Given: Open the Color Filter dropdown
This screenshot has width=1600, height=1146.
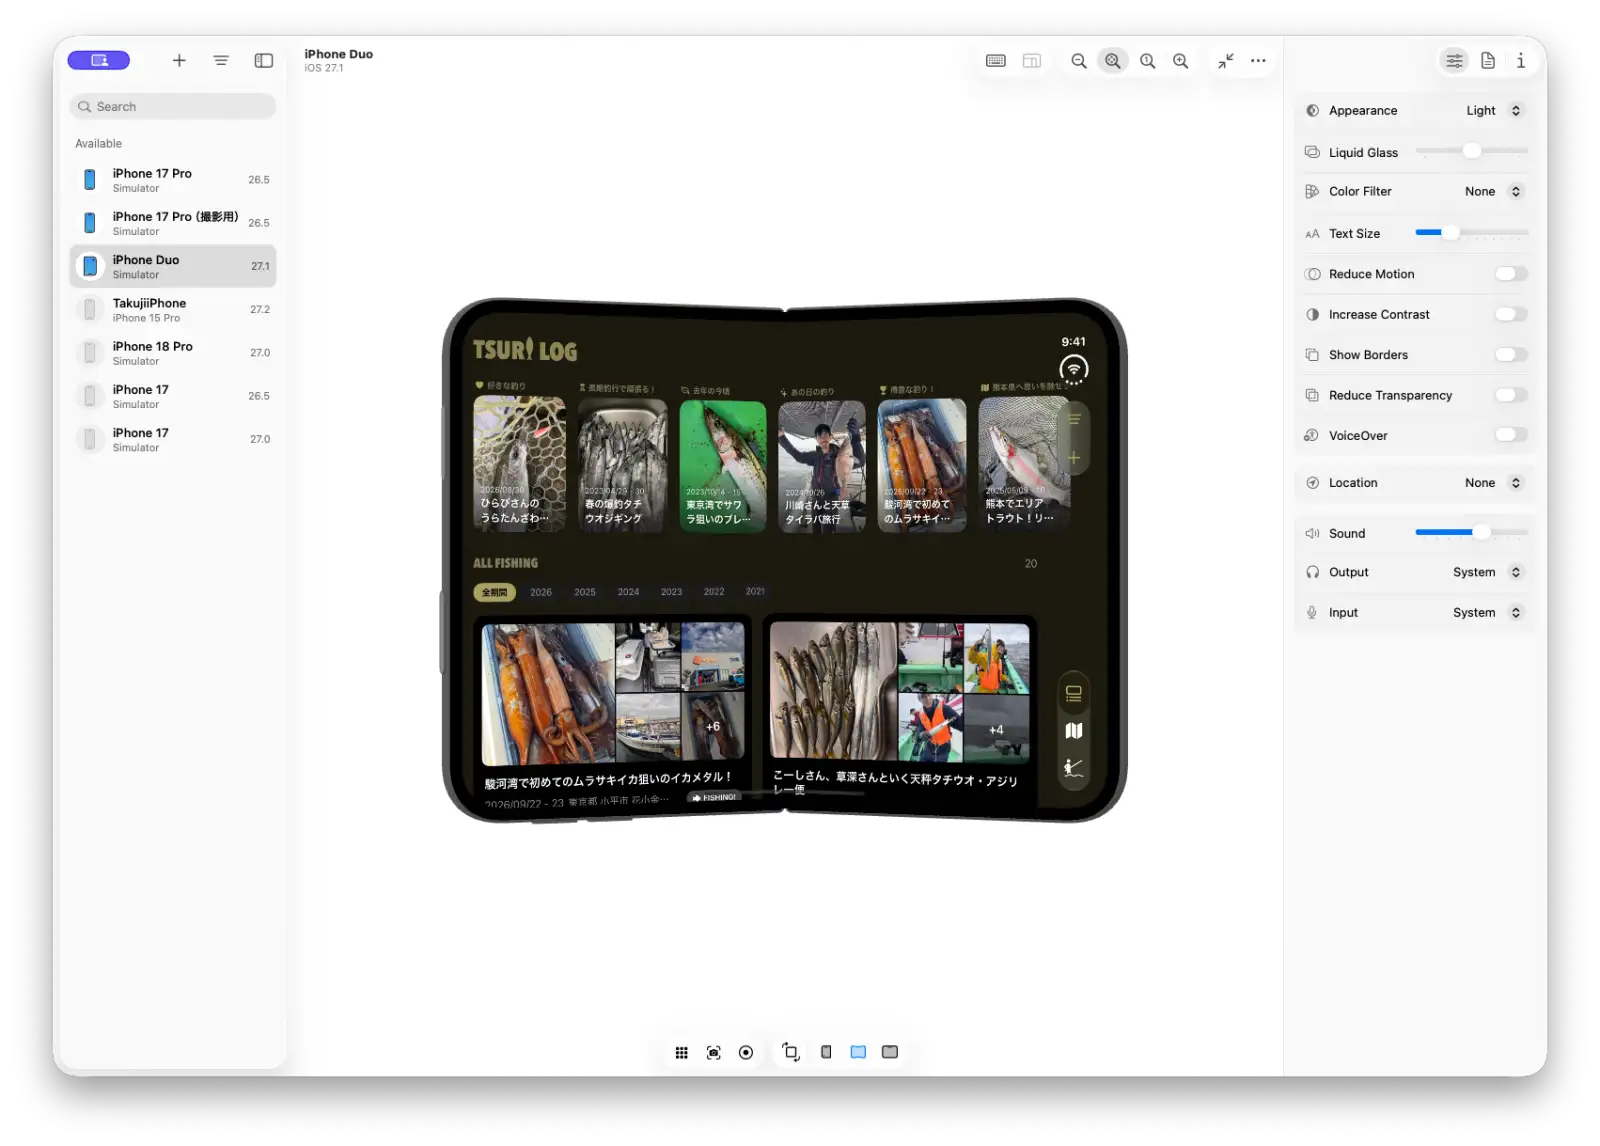Looking at the screenshot, I should (1494, 192).
